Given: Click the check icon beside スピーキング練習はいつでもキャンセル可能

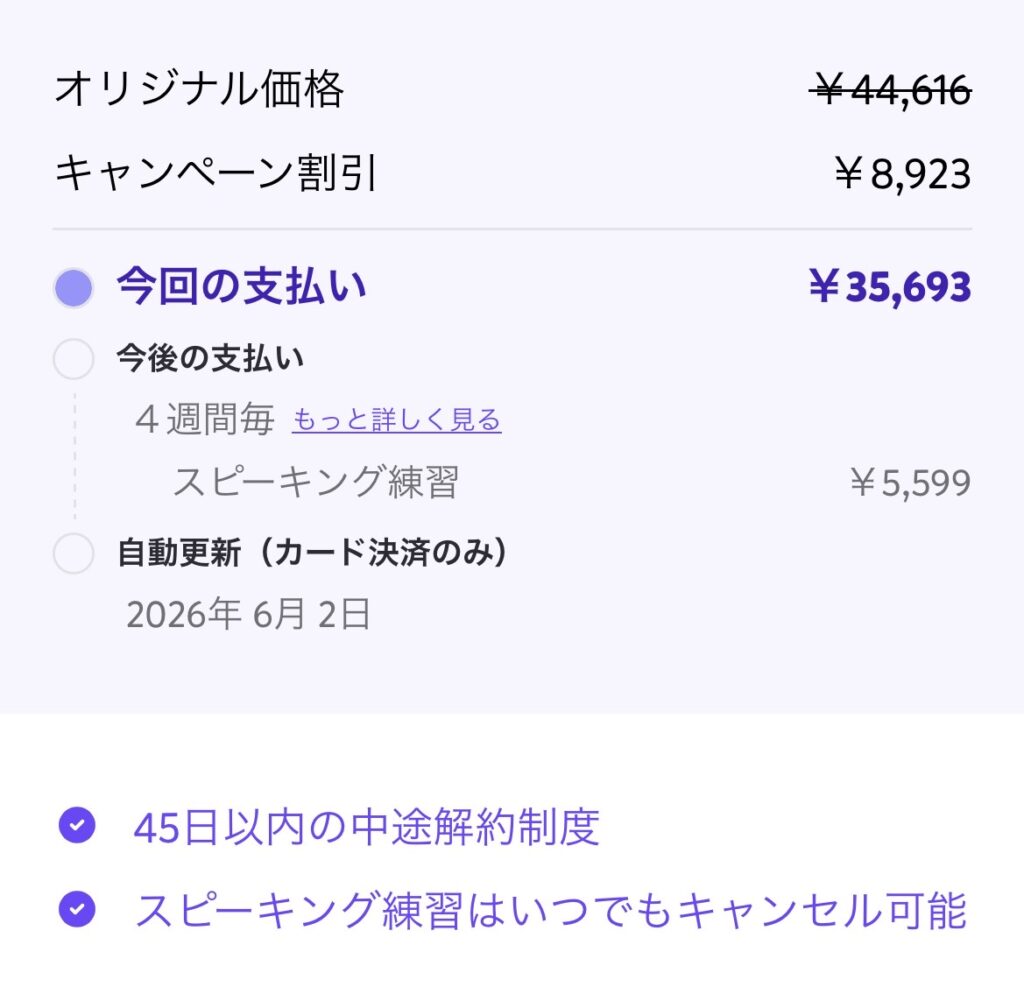Looking at the screenshot, I should [77, 910].
